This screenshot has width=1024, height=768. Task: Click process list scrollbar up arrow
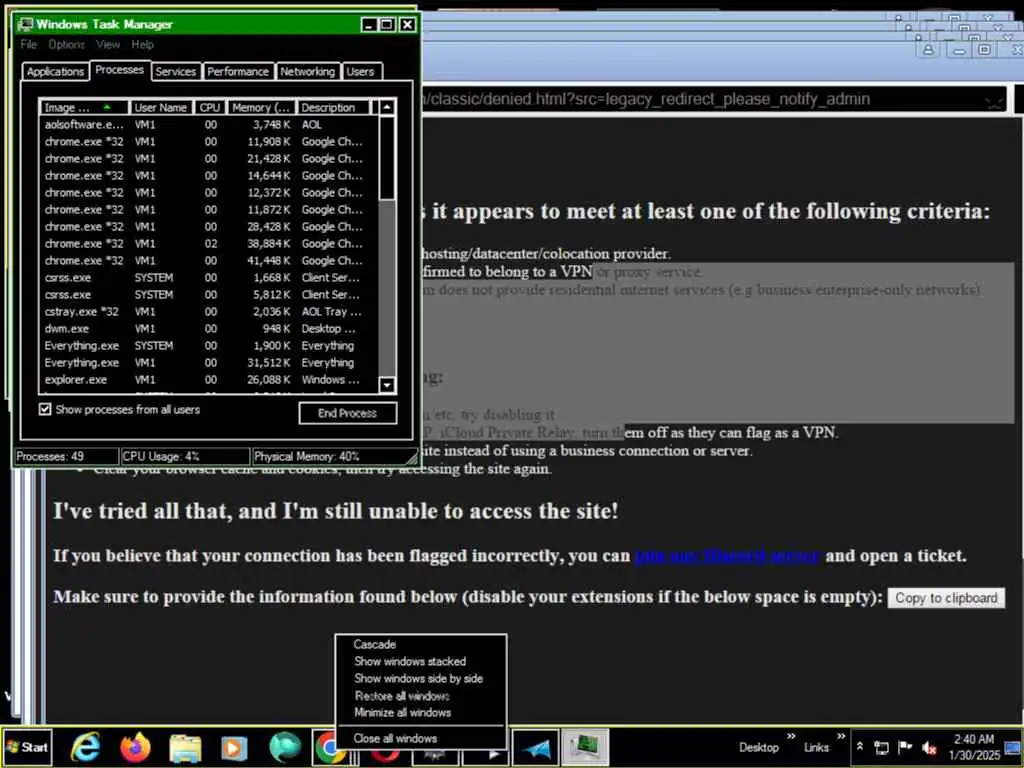pyautogui.click(x=387, y=107)
